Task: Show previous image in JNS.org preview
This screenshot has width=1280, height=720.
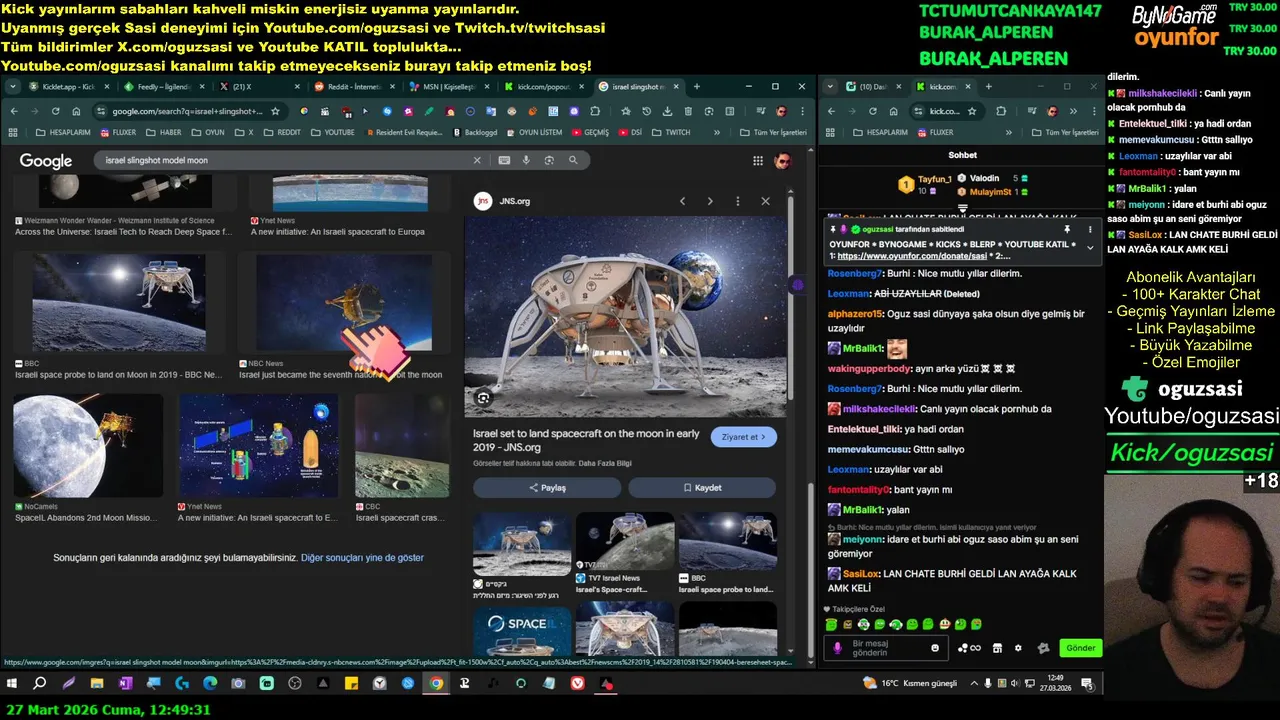Action: pos(683,201)
